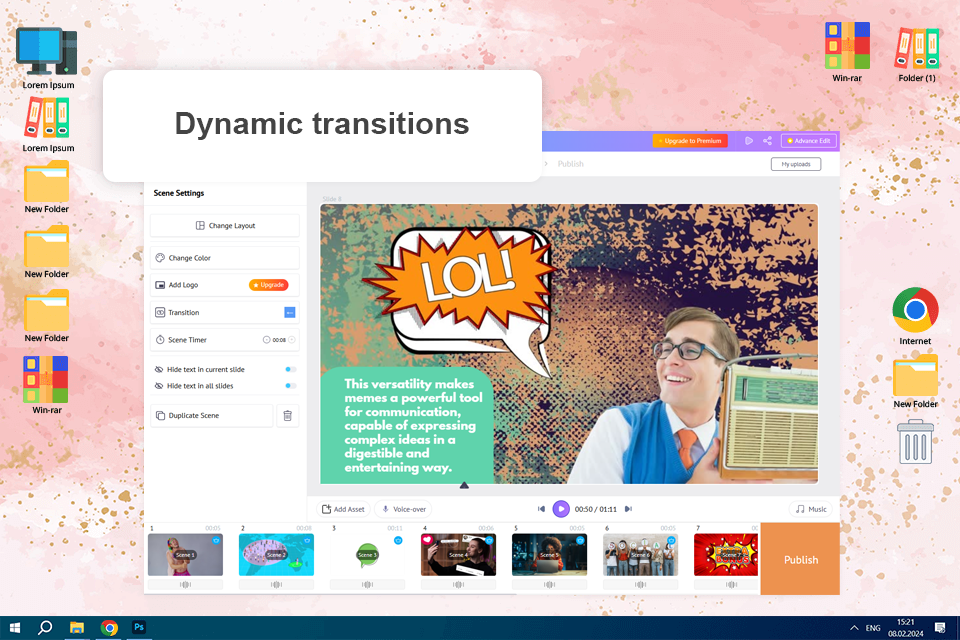Screen dimensions: 960x640
Task: Click the blue transition preview swatch
Action: tap(290, 312)
